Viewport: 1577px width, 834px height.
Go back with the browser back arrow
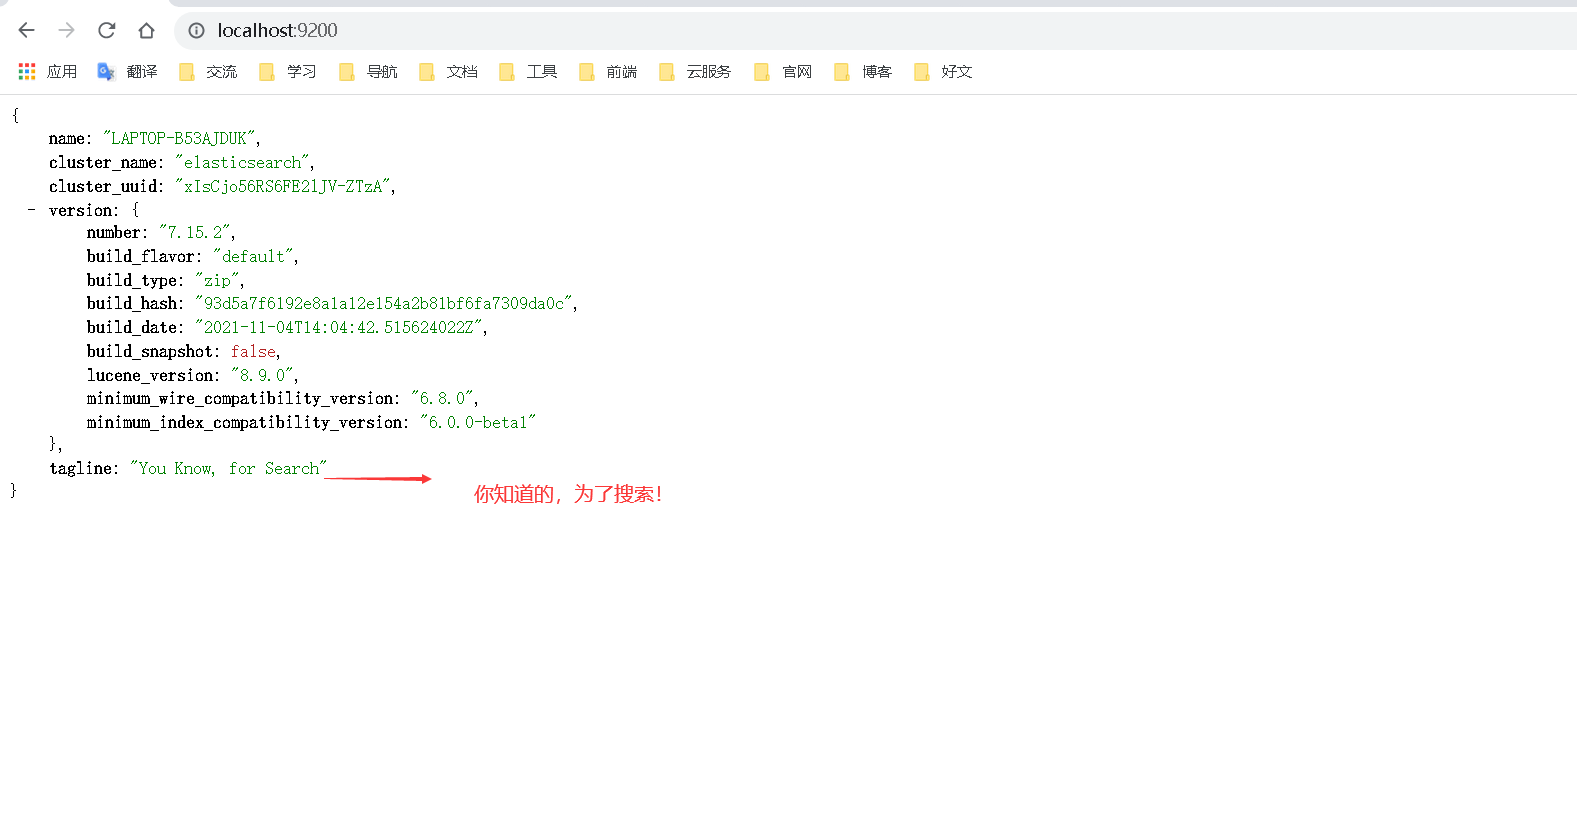(27, 30)
